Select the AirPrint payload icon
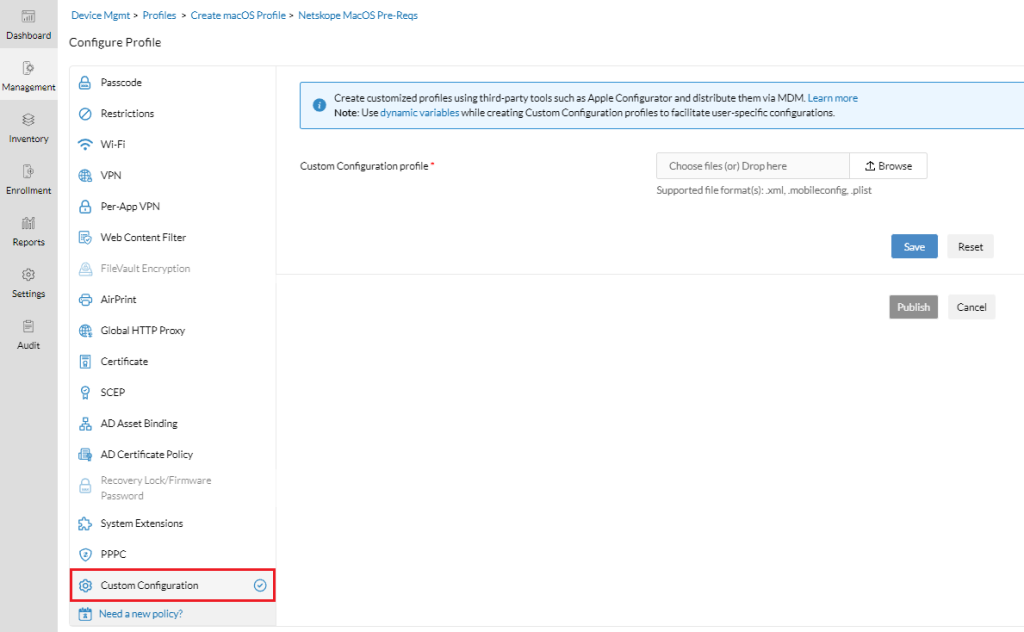 click(x=86, y=299)
